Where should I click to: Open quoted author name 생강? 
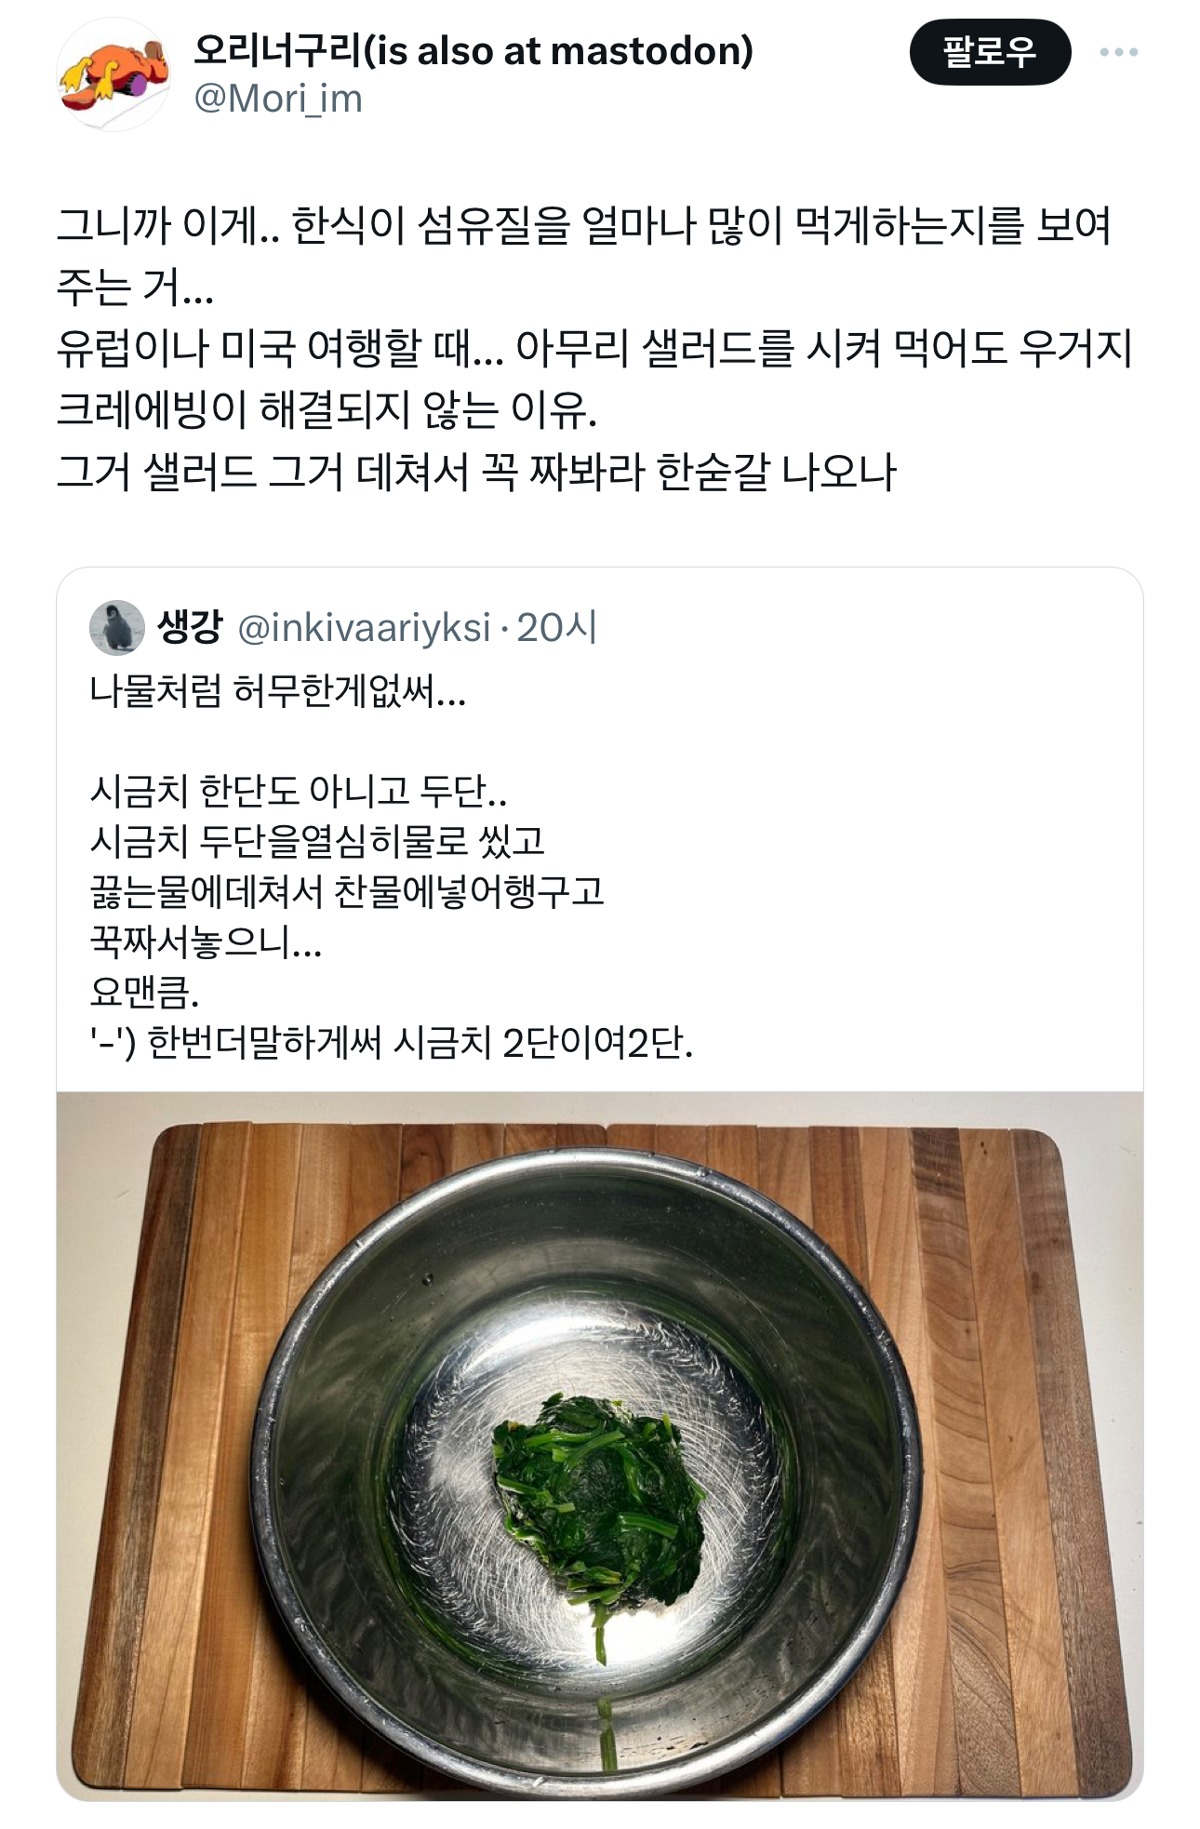tap(189, 628)
